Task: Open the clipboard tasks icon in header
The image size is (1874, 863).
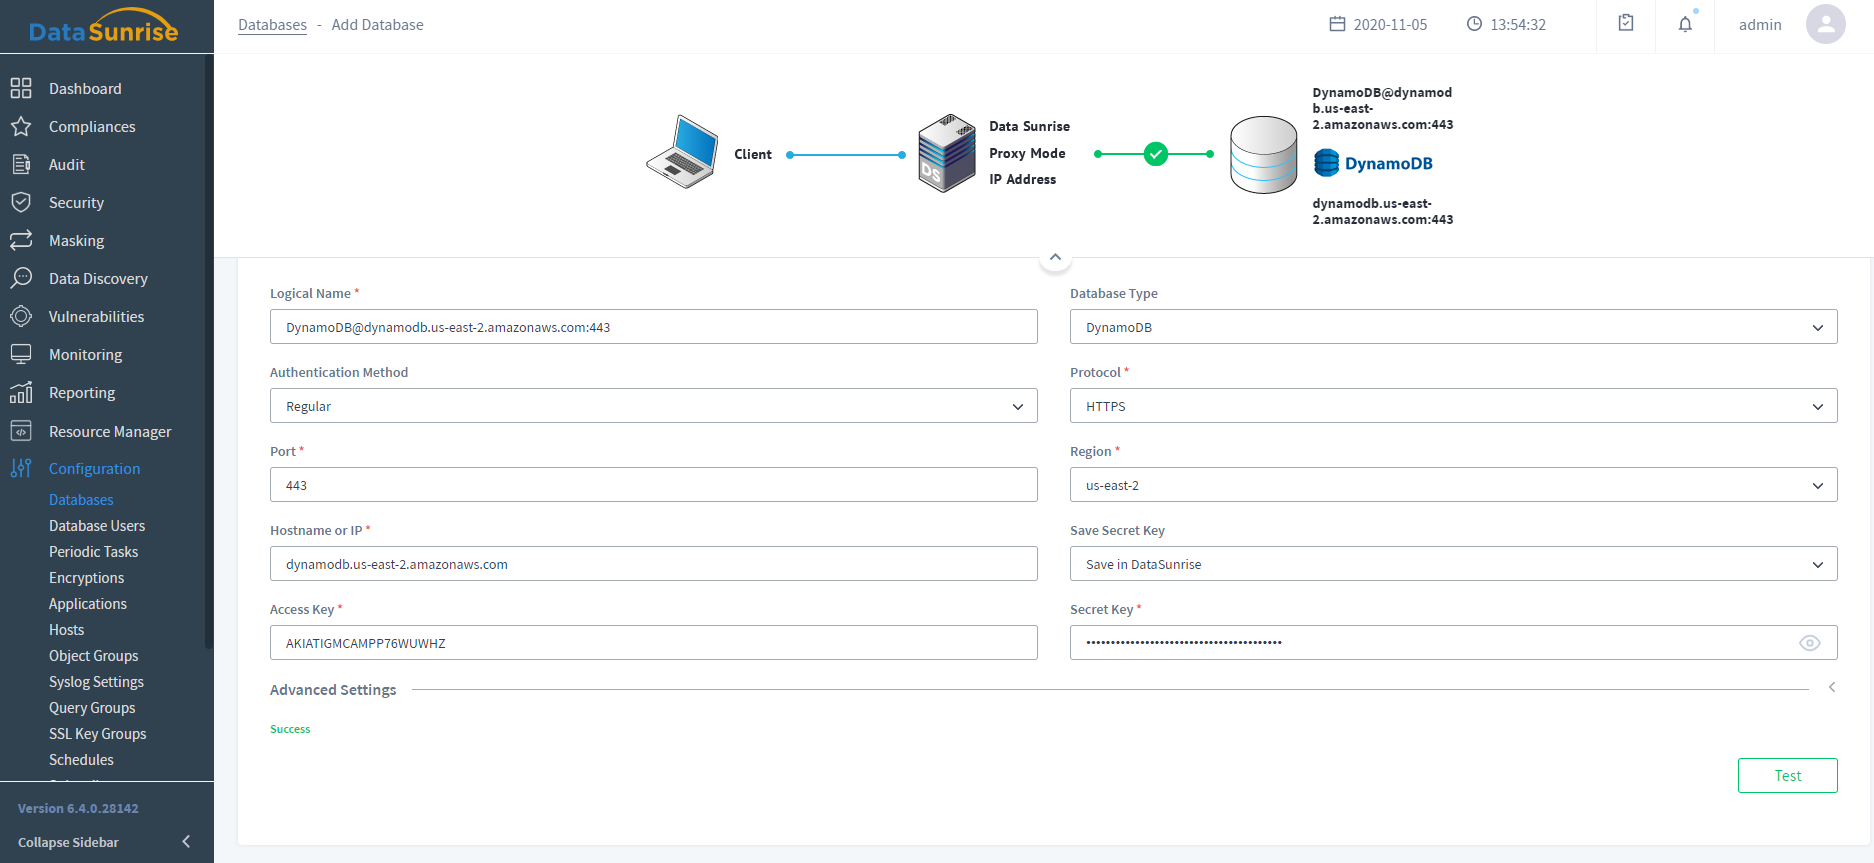Action: pos(1626,23)
